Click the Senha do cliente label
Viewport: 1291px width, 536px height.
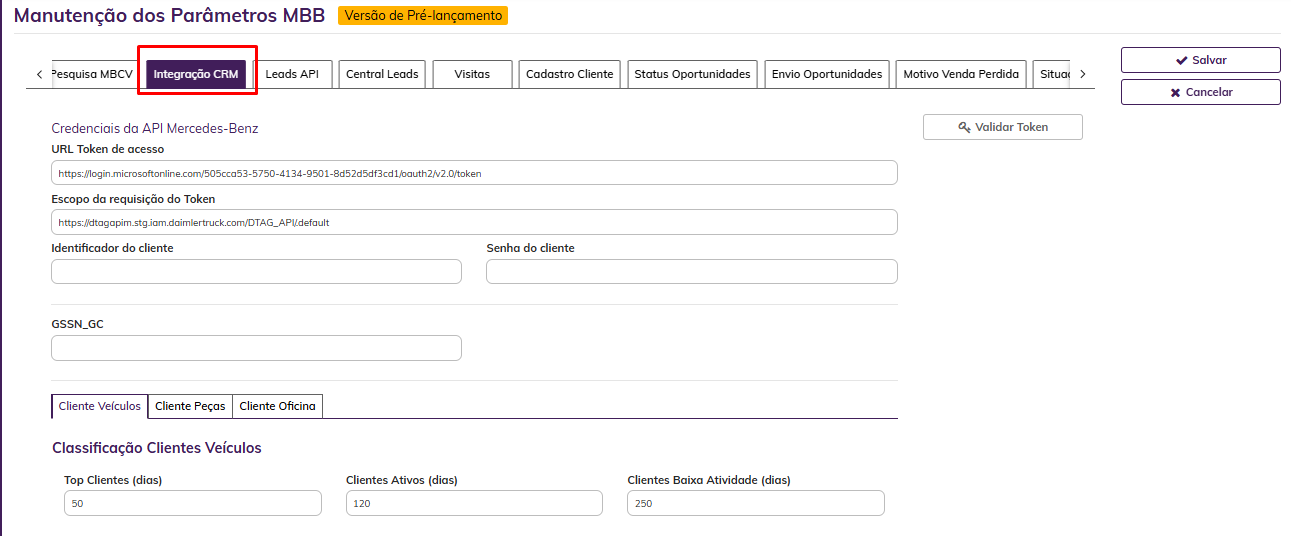pos(530,248)
